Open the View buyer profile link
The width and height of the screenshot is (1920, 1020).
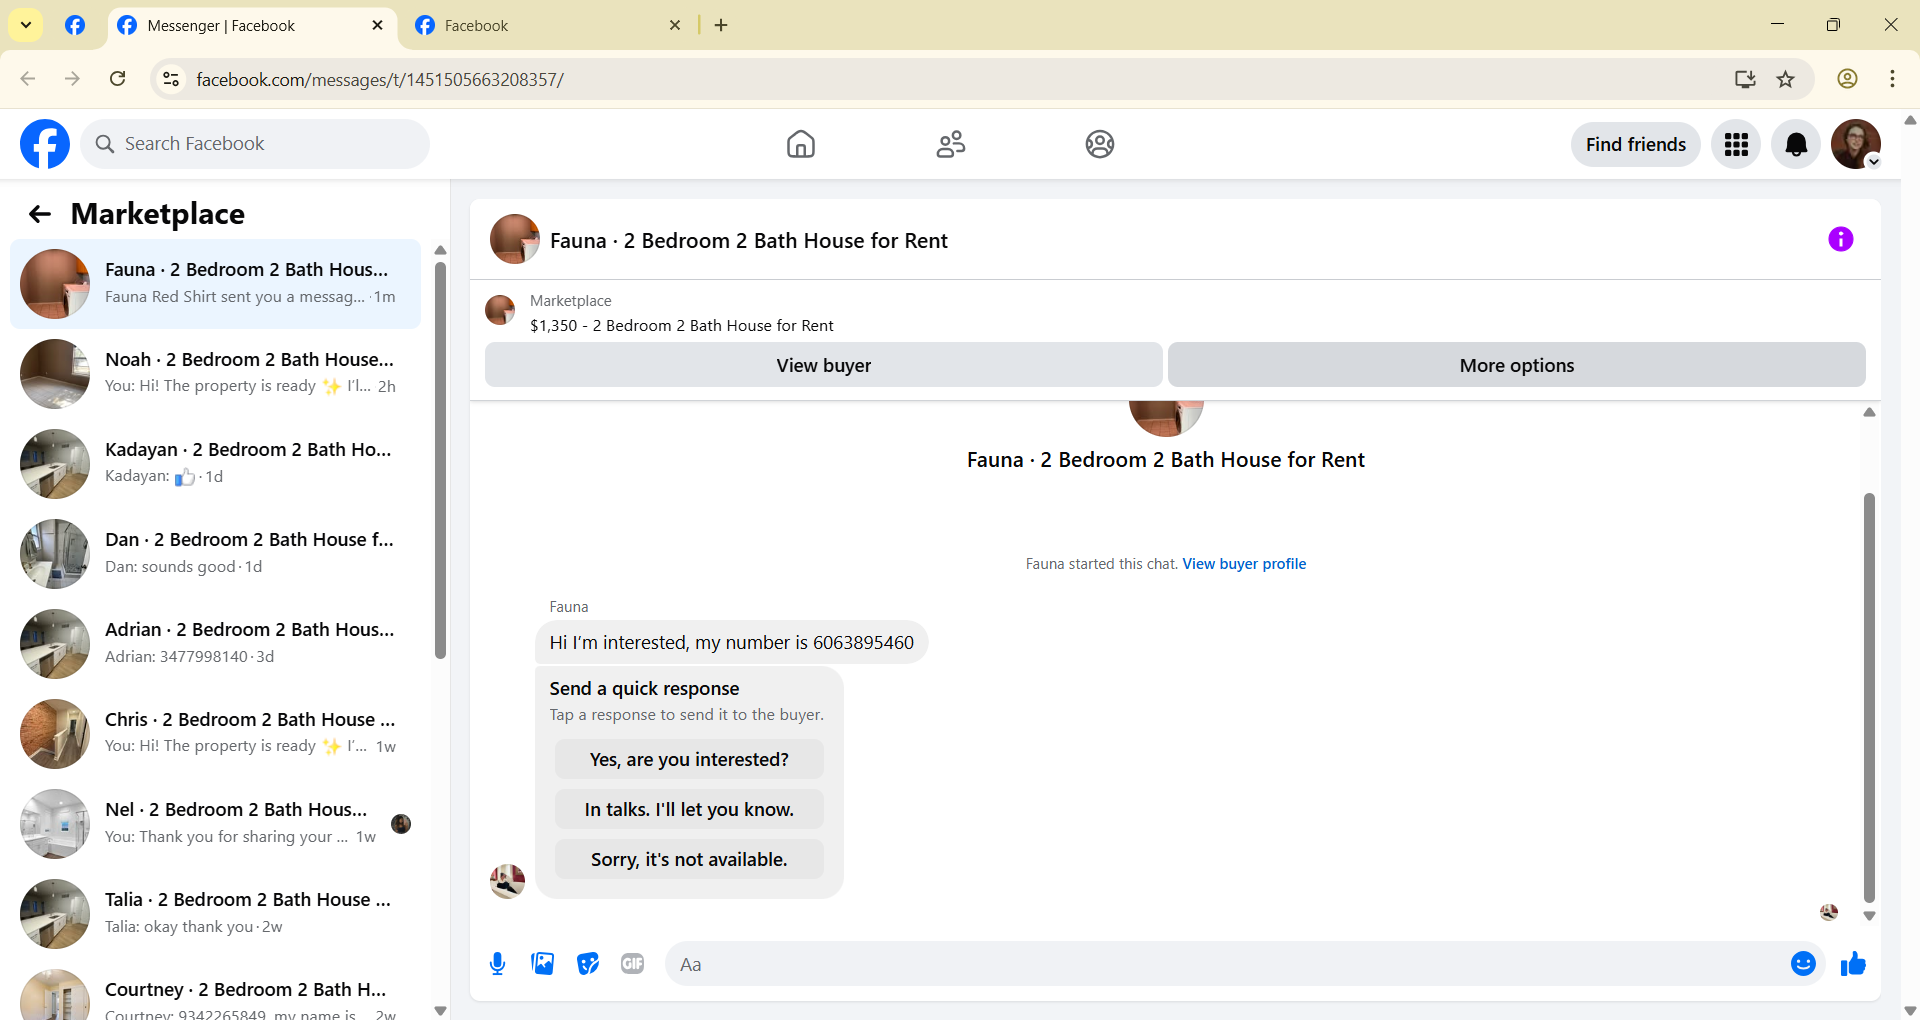point(1244,564)
